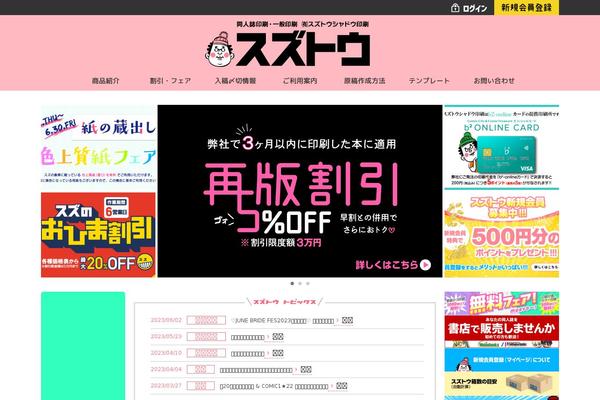Click the Suzutou mascot face logo

[x=220, y=49]
